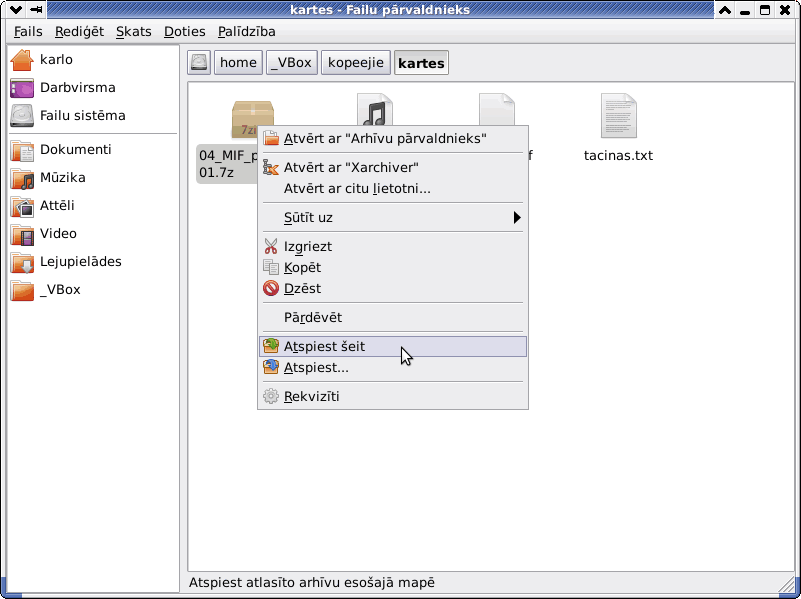Open the Attēli folder icon

22,206
